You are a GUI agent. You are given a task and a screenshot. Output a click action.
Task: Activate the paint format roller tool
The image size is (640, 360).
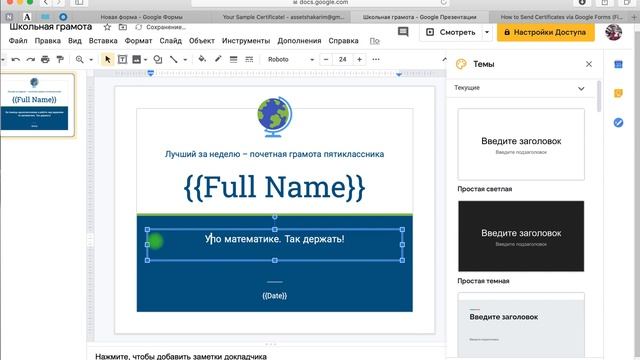(60, 60)
